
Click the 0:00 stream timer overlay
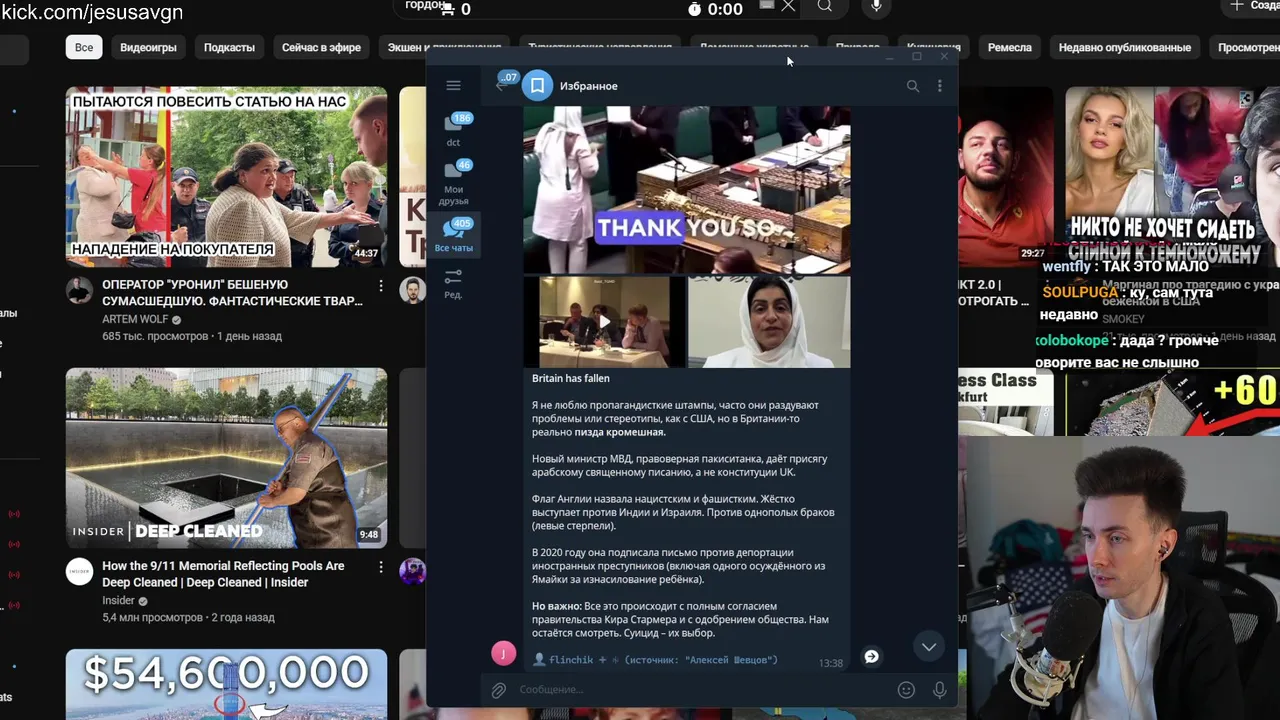click(x=715, y=9)
